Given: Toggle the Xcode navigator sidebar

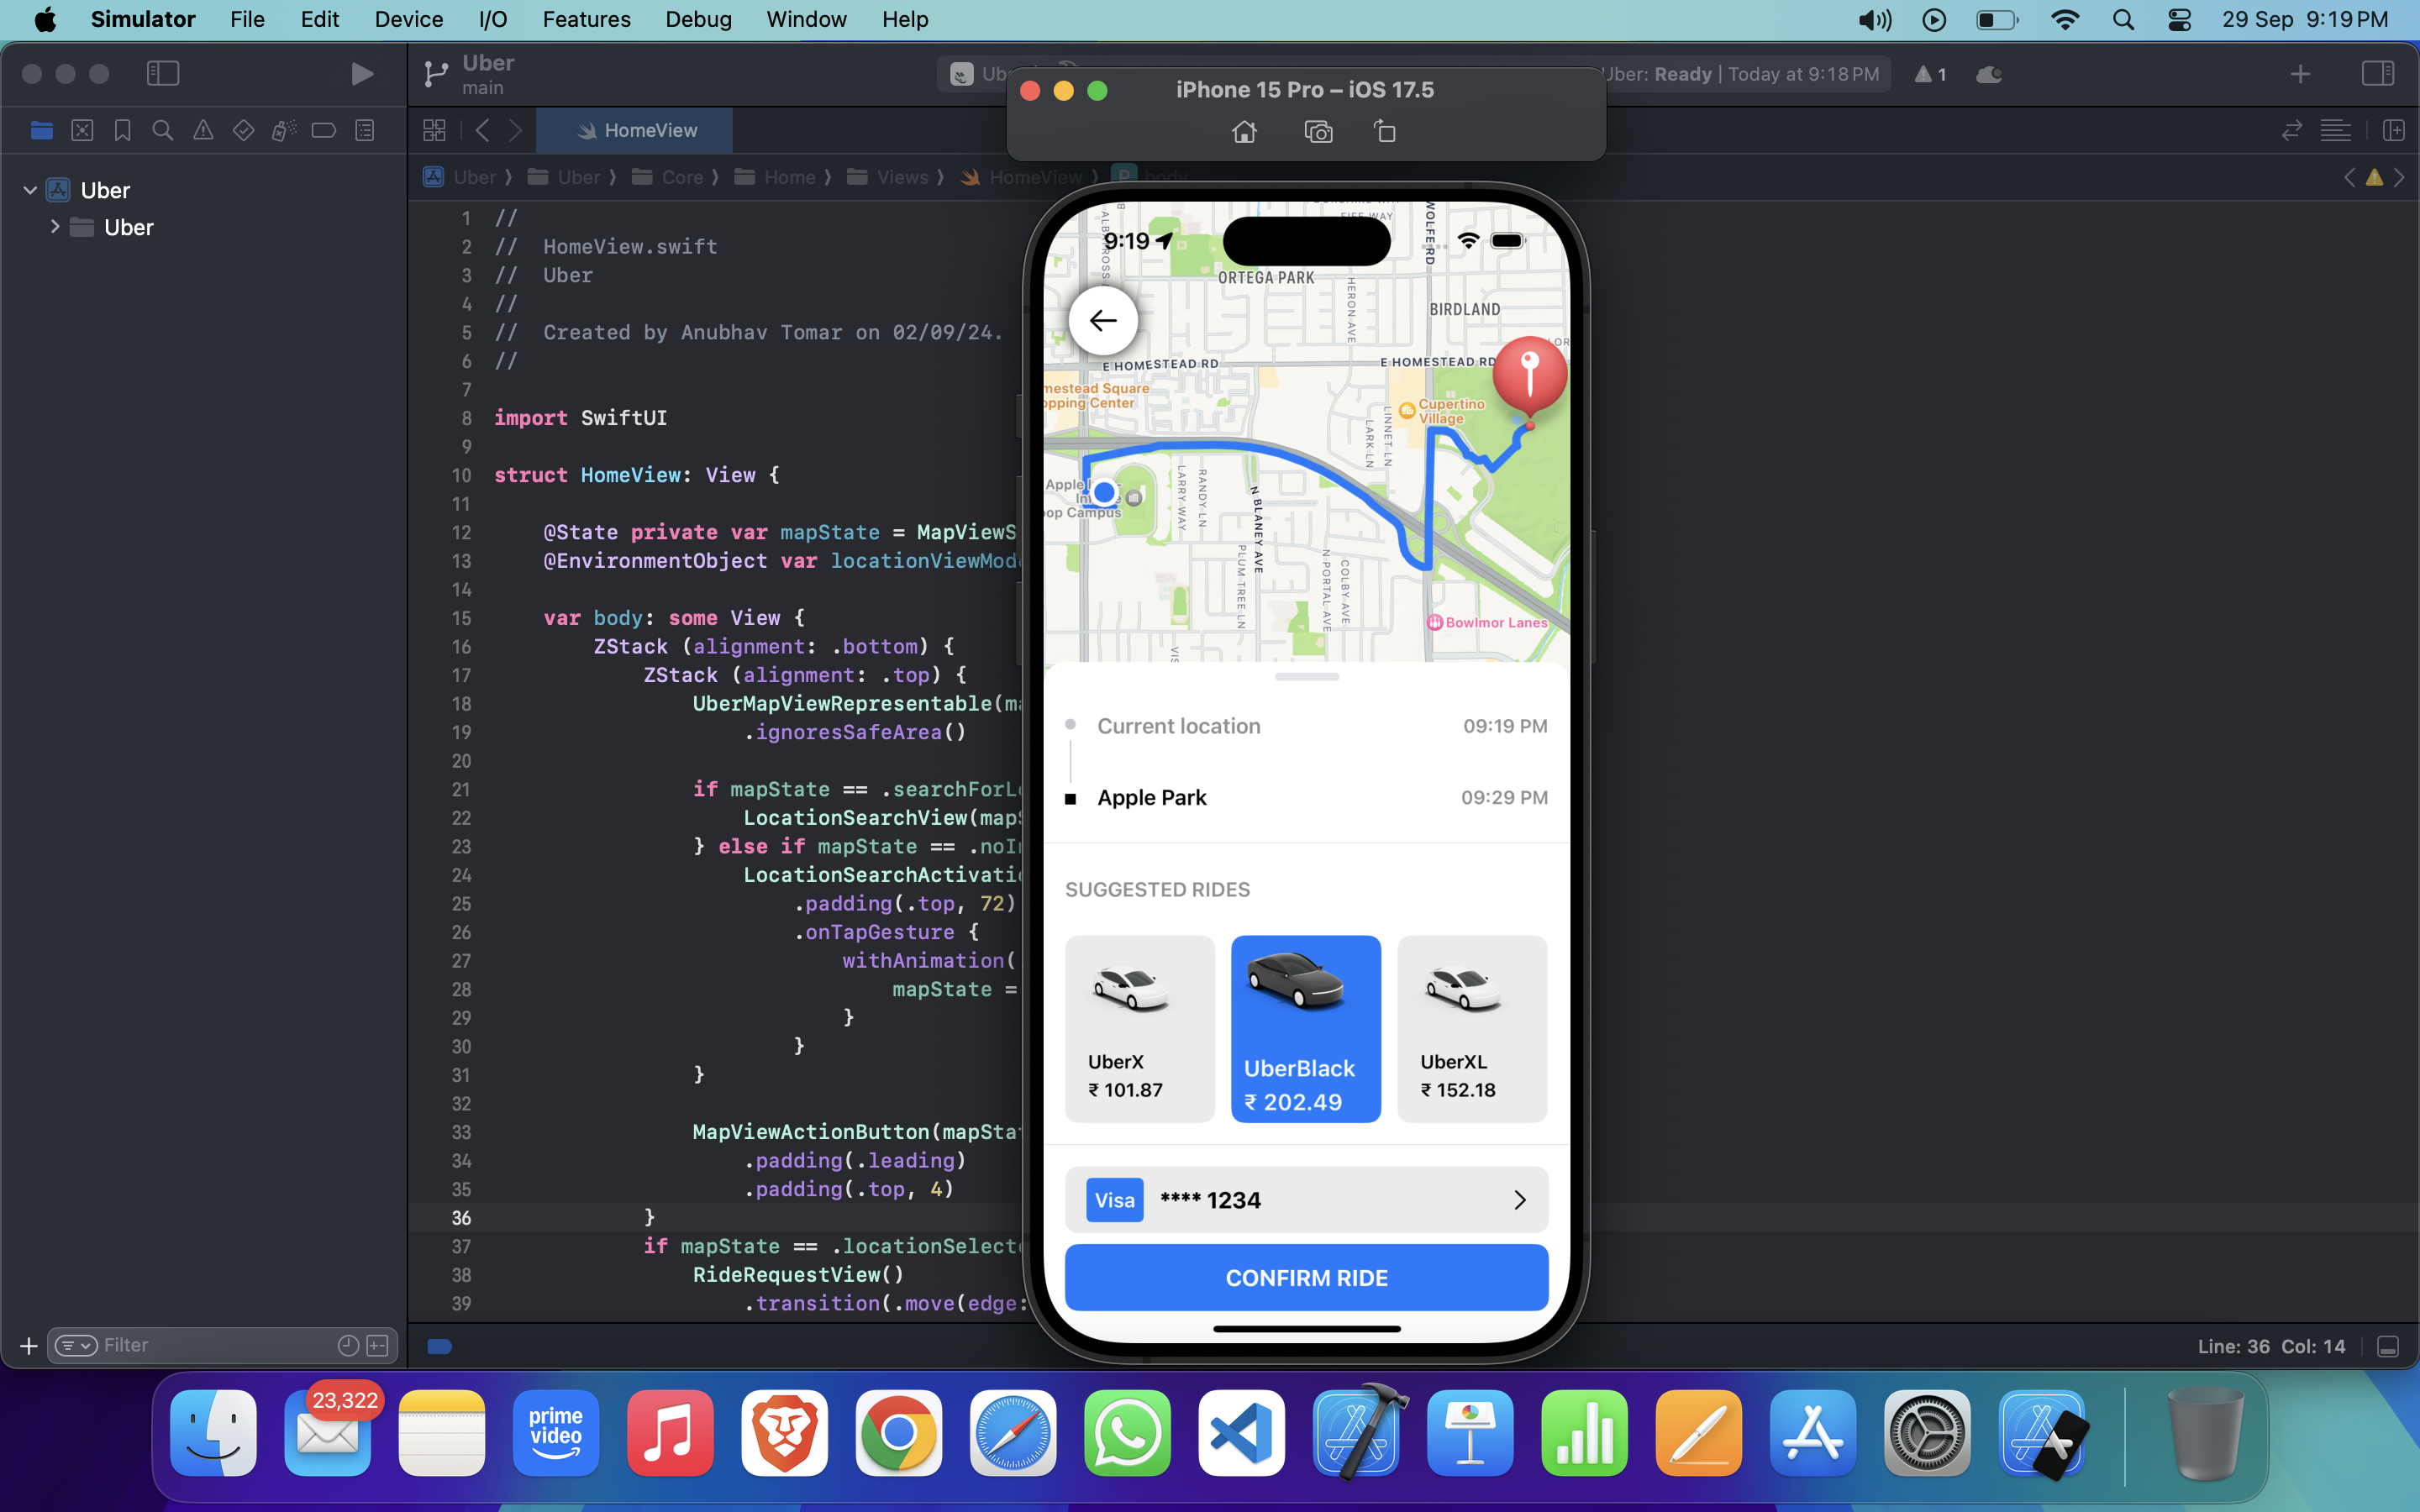Looking at the screenshot, I should (163, 74).
